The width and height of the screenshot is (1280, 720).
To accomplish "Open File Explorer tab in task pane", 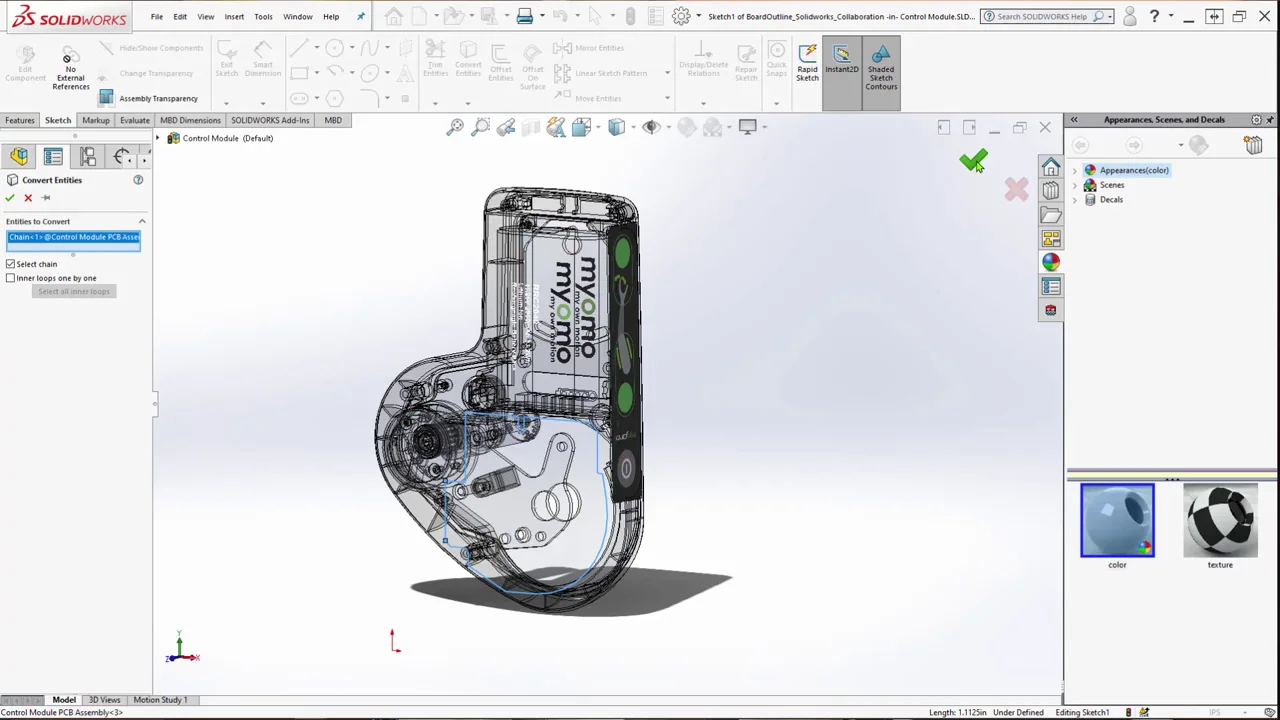I will [x=1051, y=215].
